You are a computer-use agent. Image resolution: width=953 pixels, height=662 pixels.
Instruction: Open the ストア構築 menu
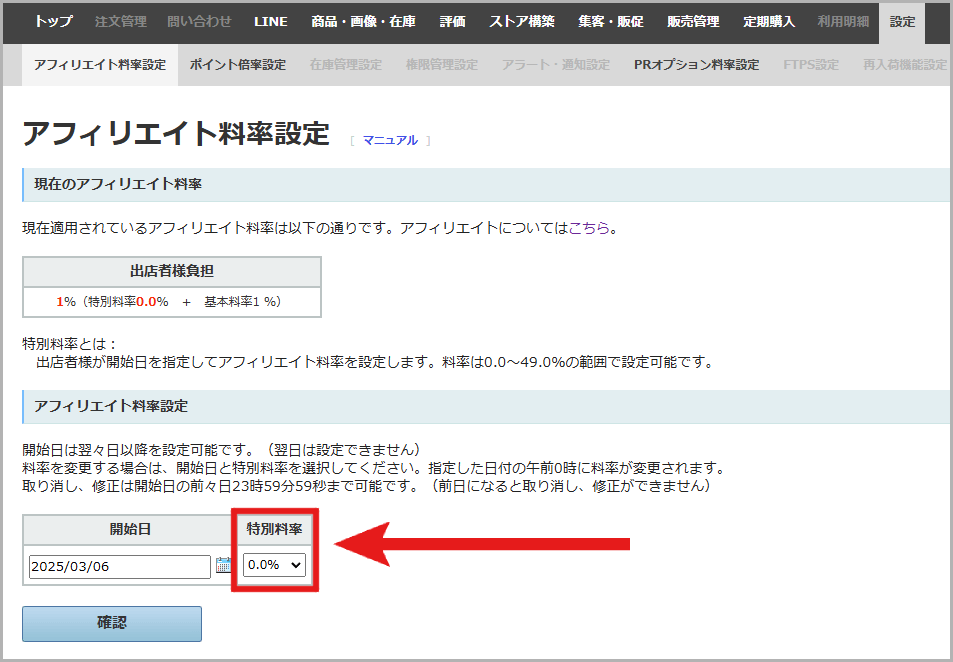[521, 22]
